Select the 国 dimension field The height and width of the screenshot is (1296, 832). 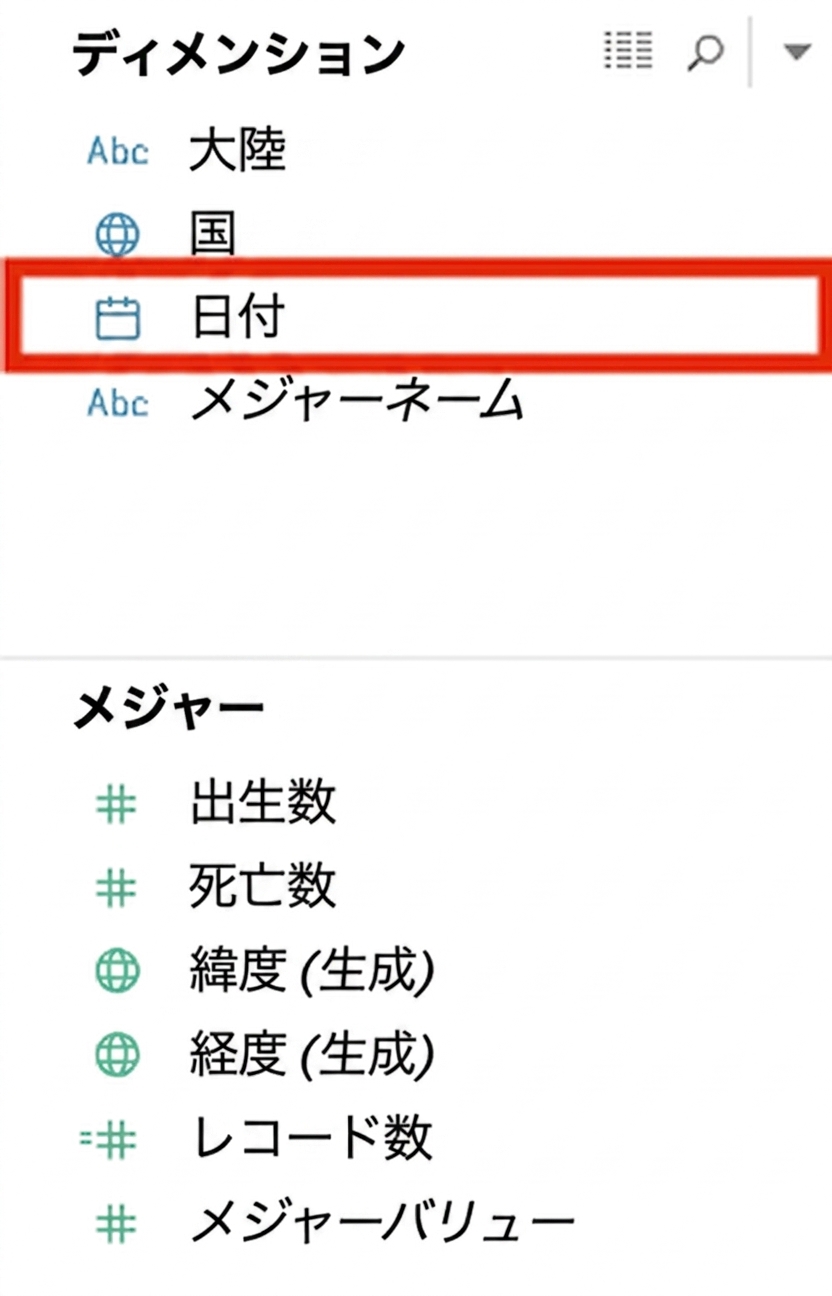coord(213,235)
